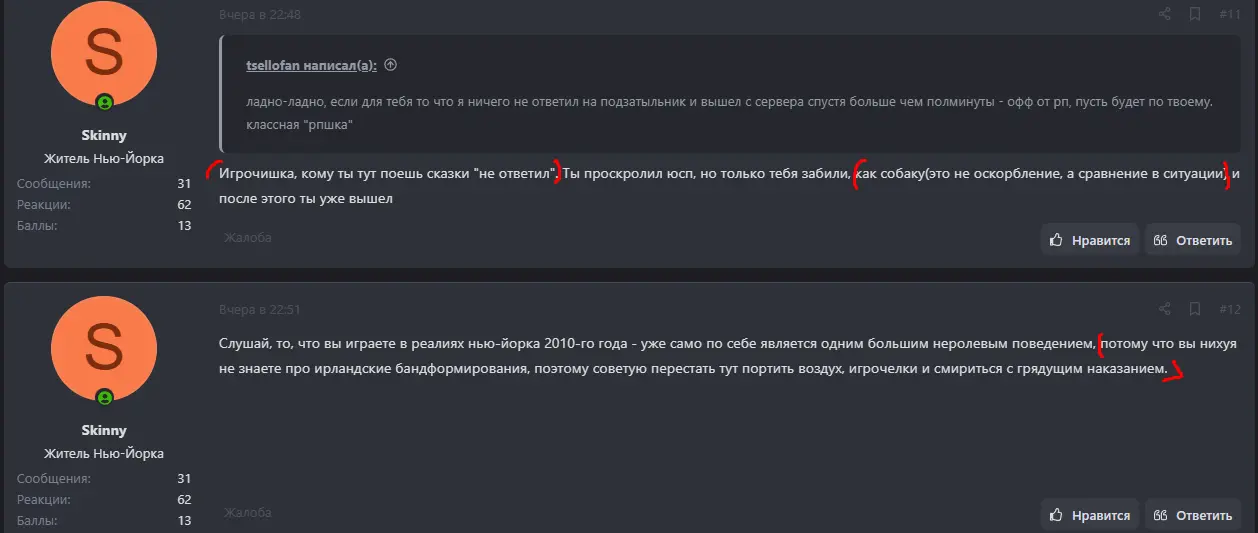Screen dimensions: 1258x533
Task: Click the share icon on post #12
Action: pos(1164,309)
